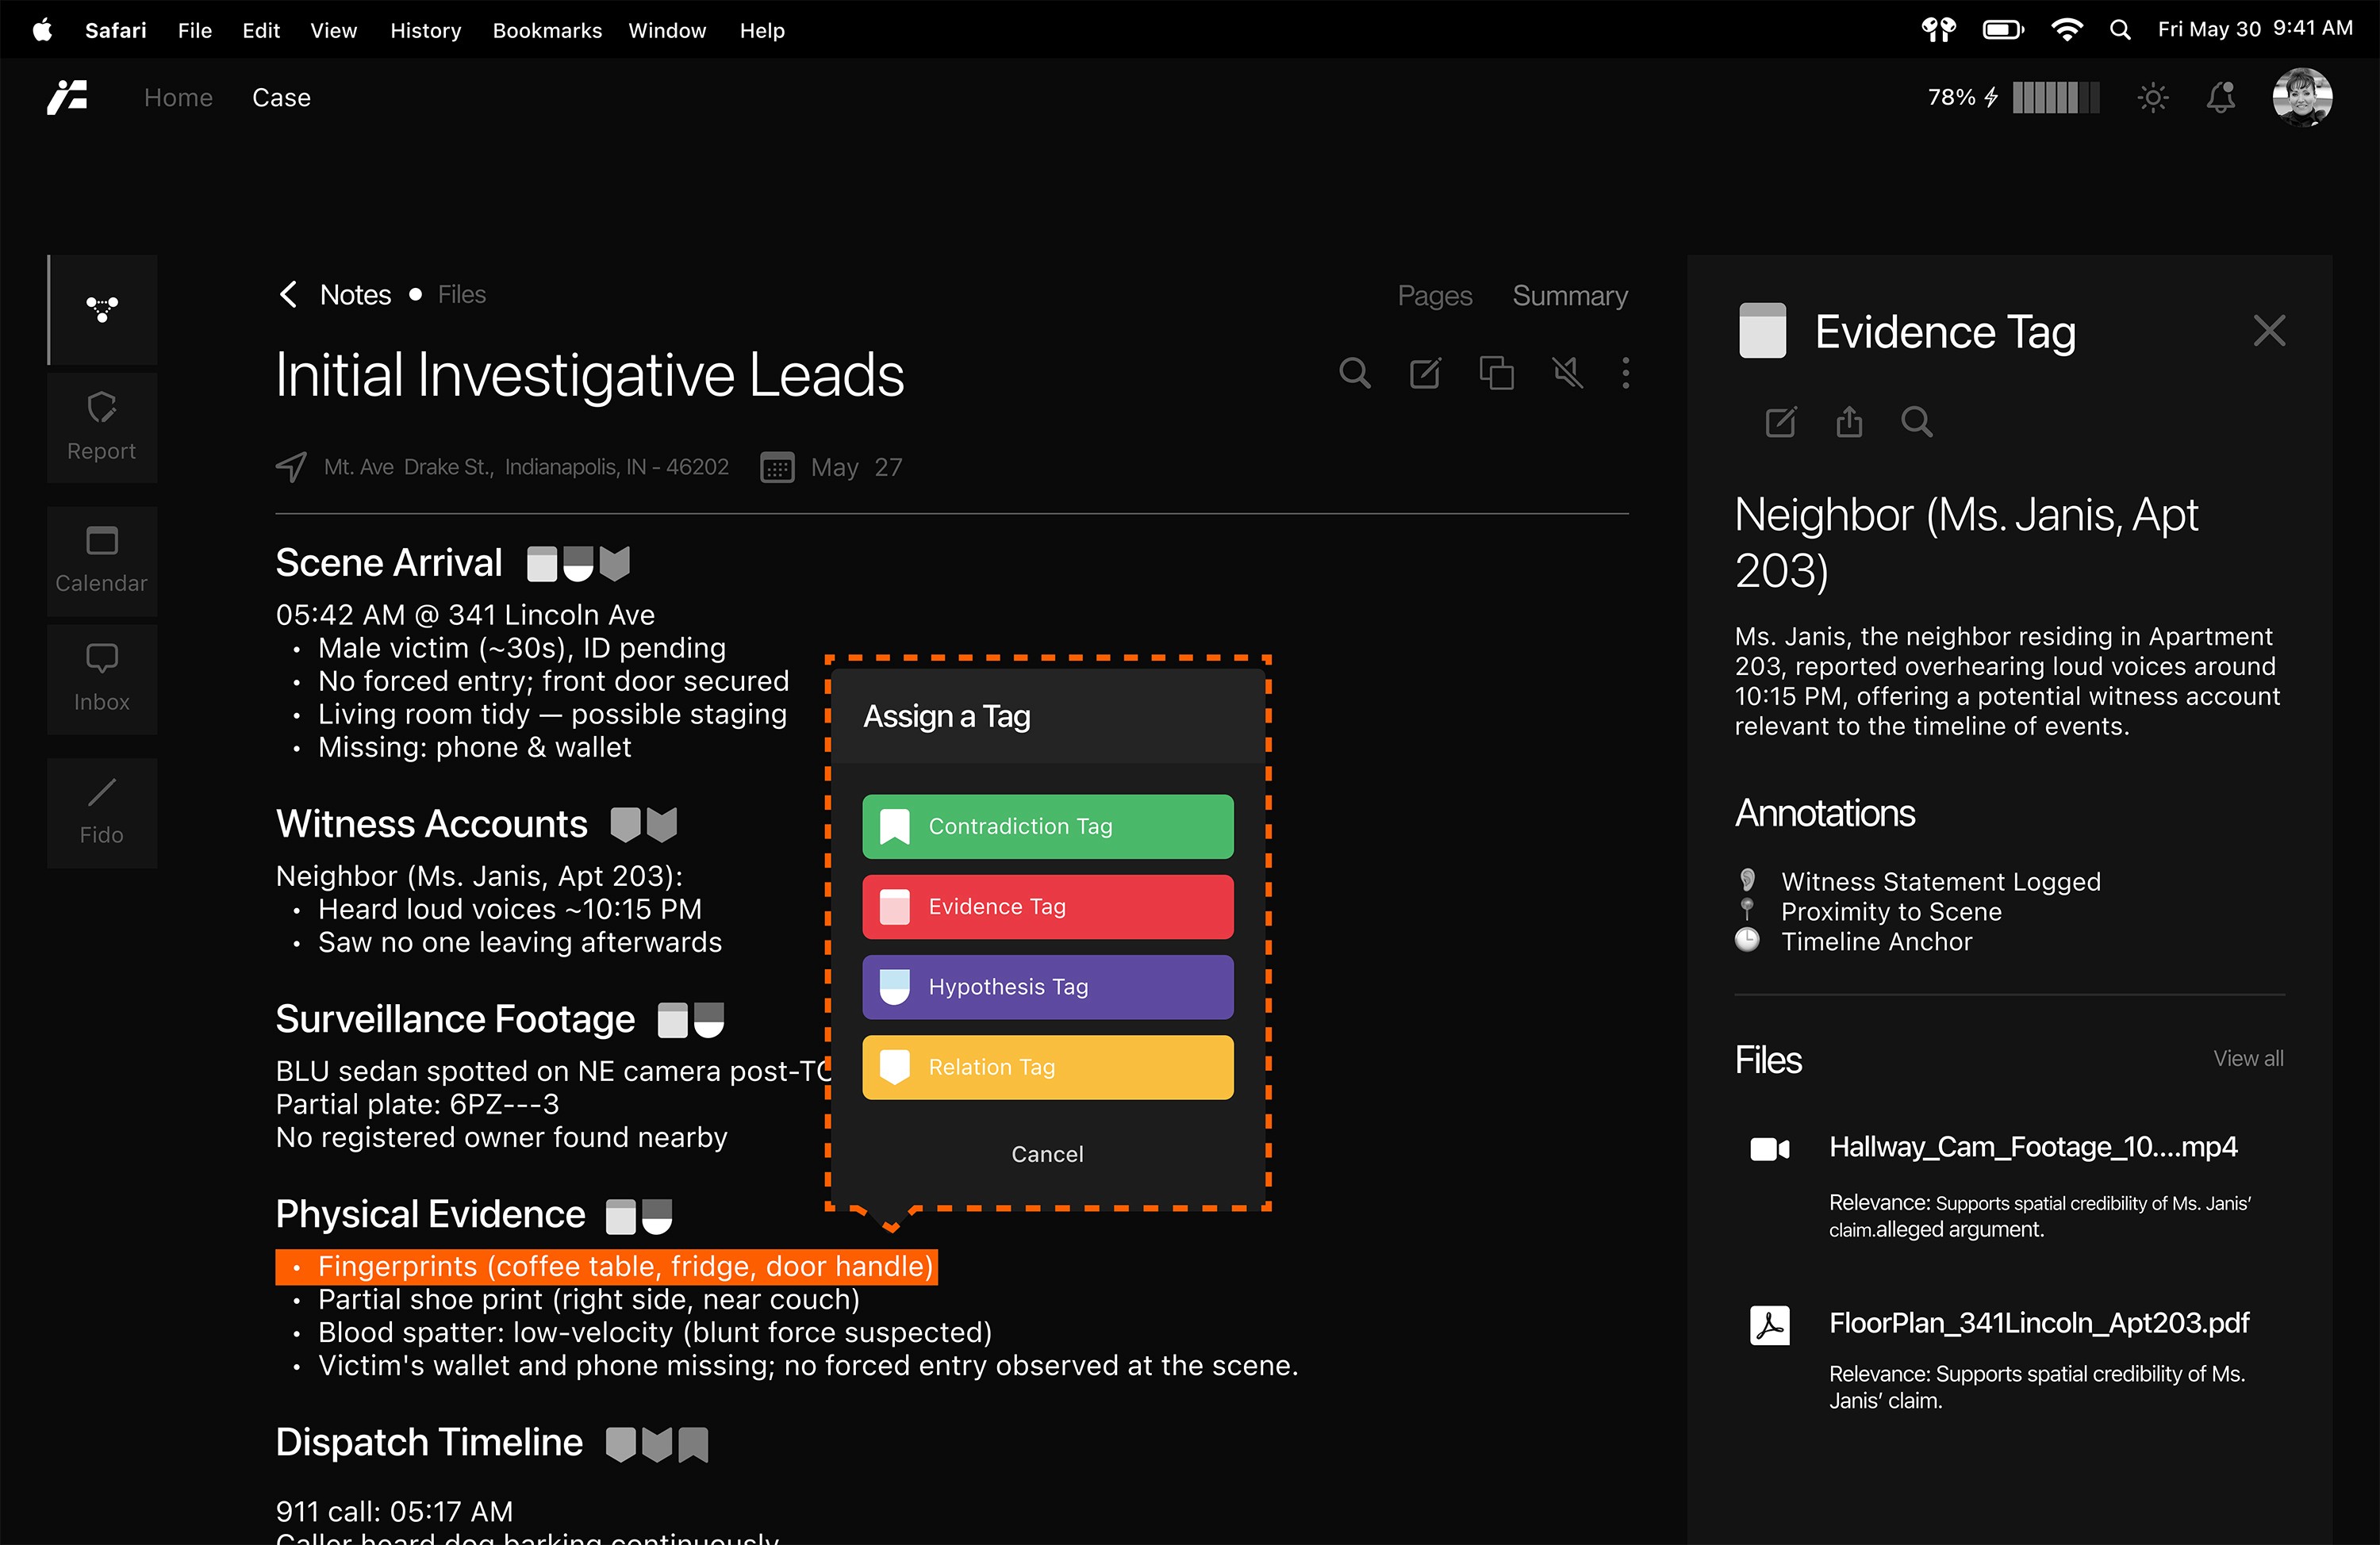This screenshot has width=2380, height=1545.
Task: Open the notifications bell
Action: pos(2221,98)
